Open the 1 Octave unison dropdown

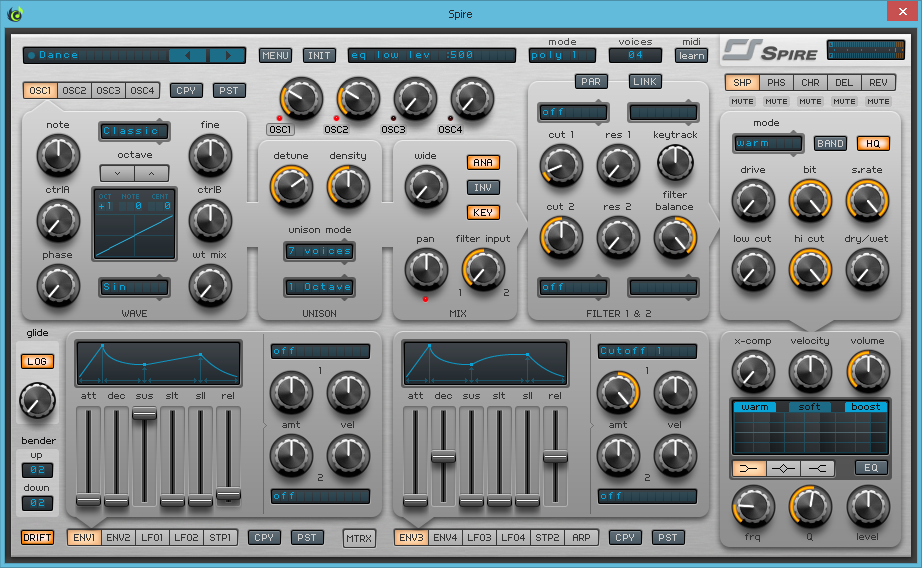pyautogui.click(x=319, y=287)
